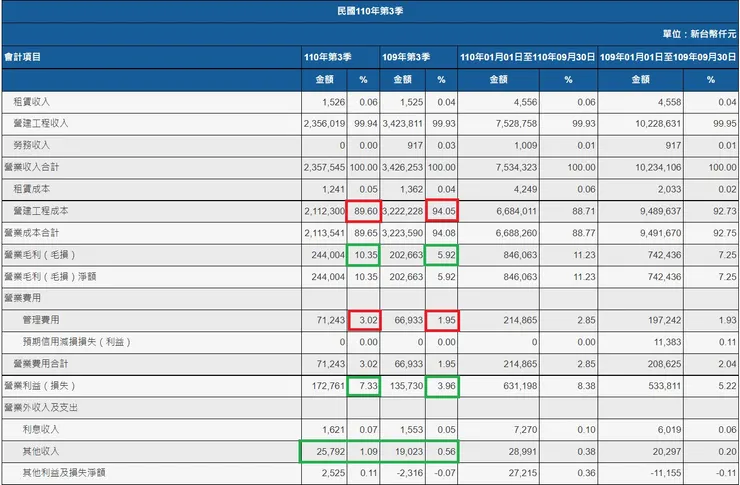Select the 會計項目 column header
This screenshot has height=485, width=740.
point(23,57)
